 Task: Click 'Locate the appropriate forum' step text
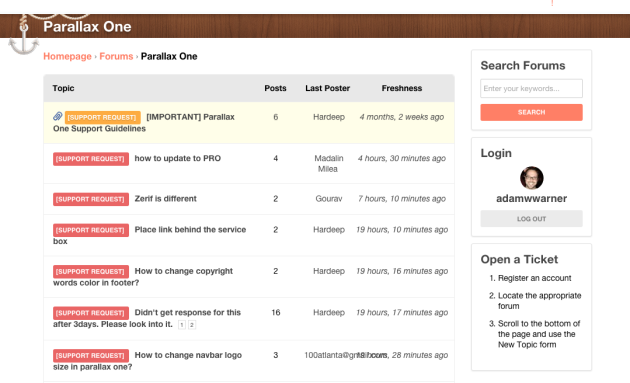click(x=540, y=301)
